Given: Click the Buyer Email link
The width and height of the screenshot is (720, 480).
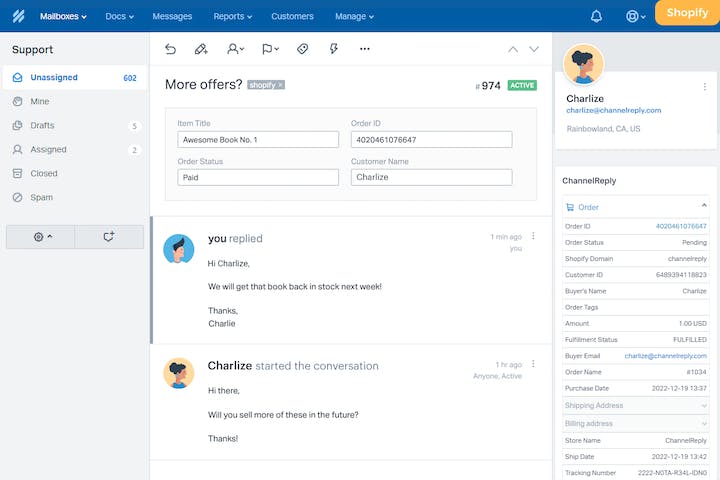Looking at the screenshot, I should pos(665,356).
